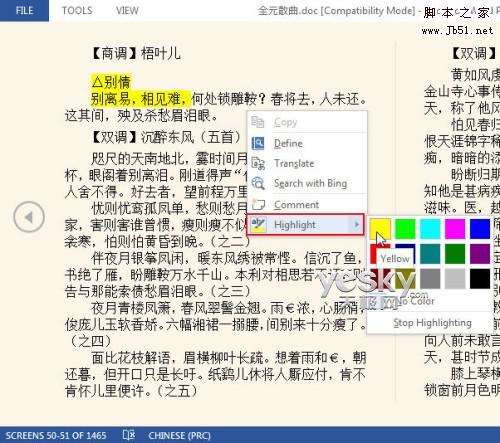Image resolution: width=500 pixels, height=443 pixels.
Task: Open the FILE tab
Action: (x=24, y=10)
